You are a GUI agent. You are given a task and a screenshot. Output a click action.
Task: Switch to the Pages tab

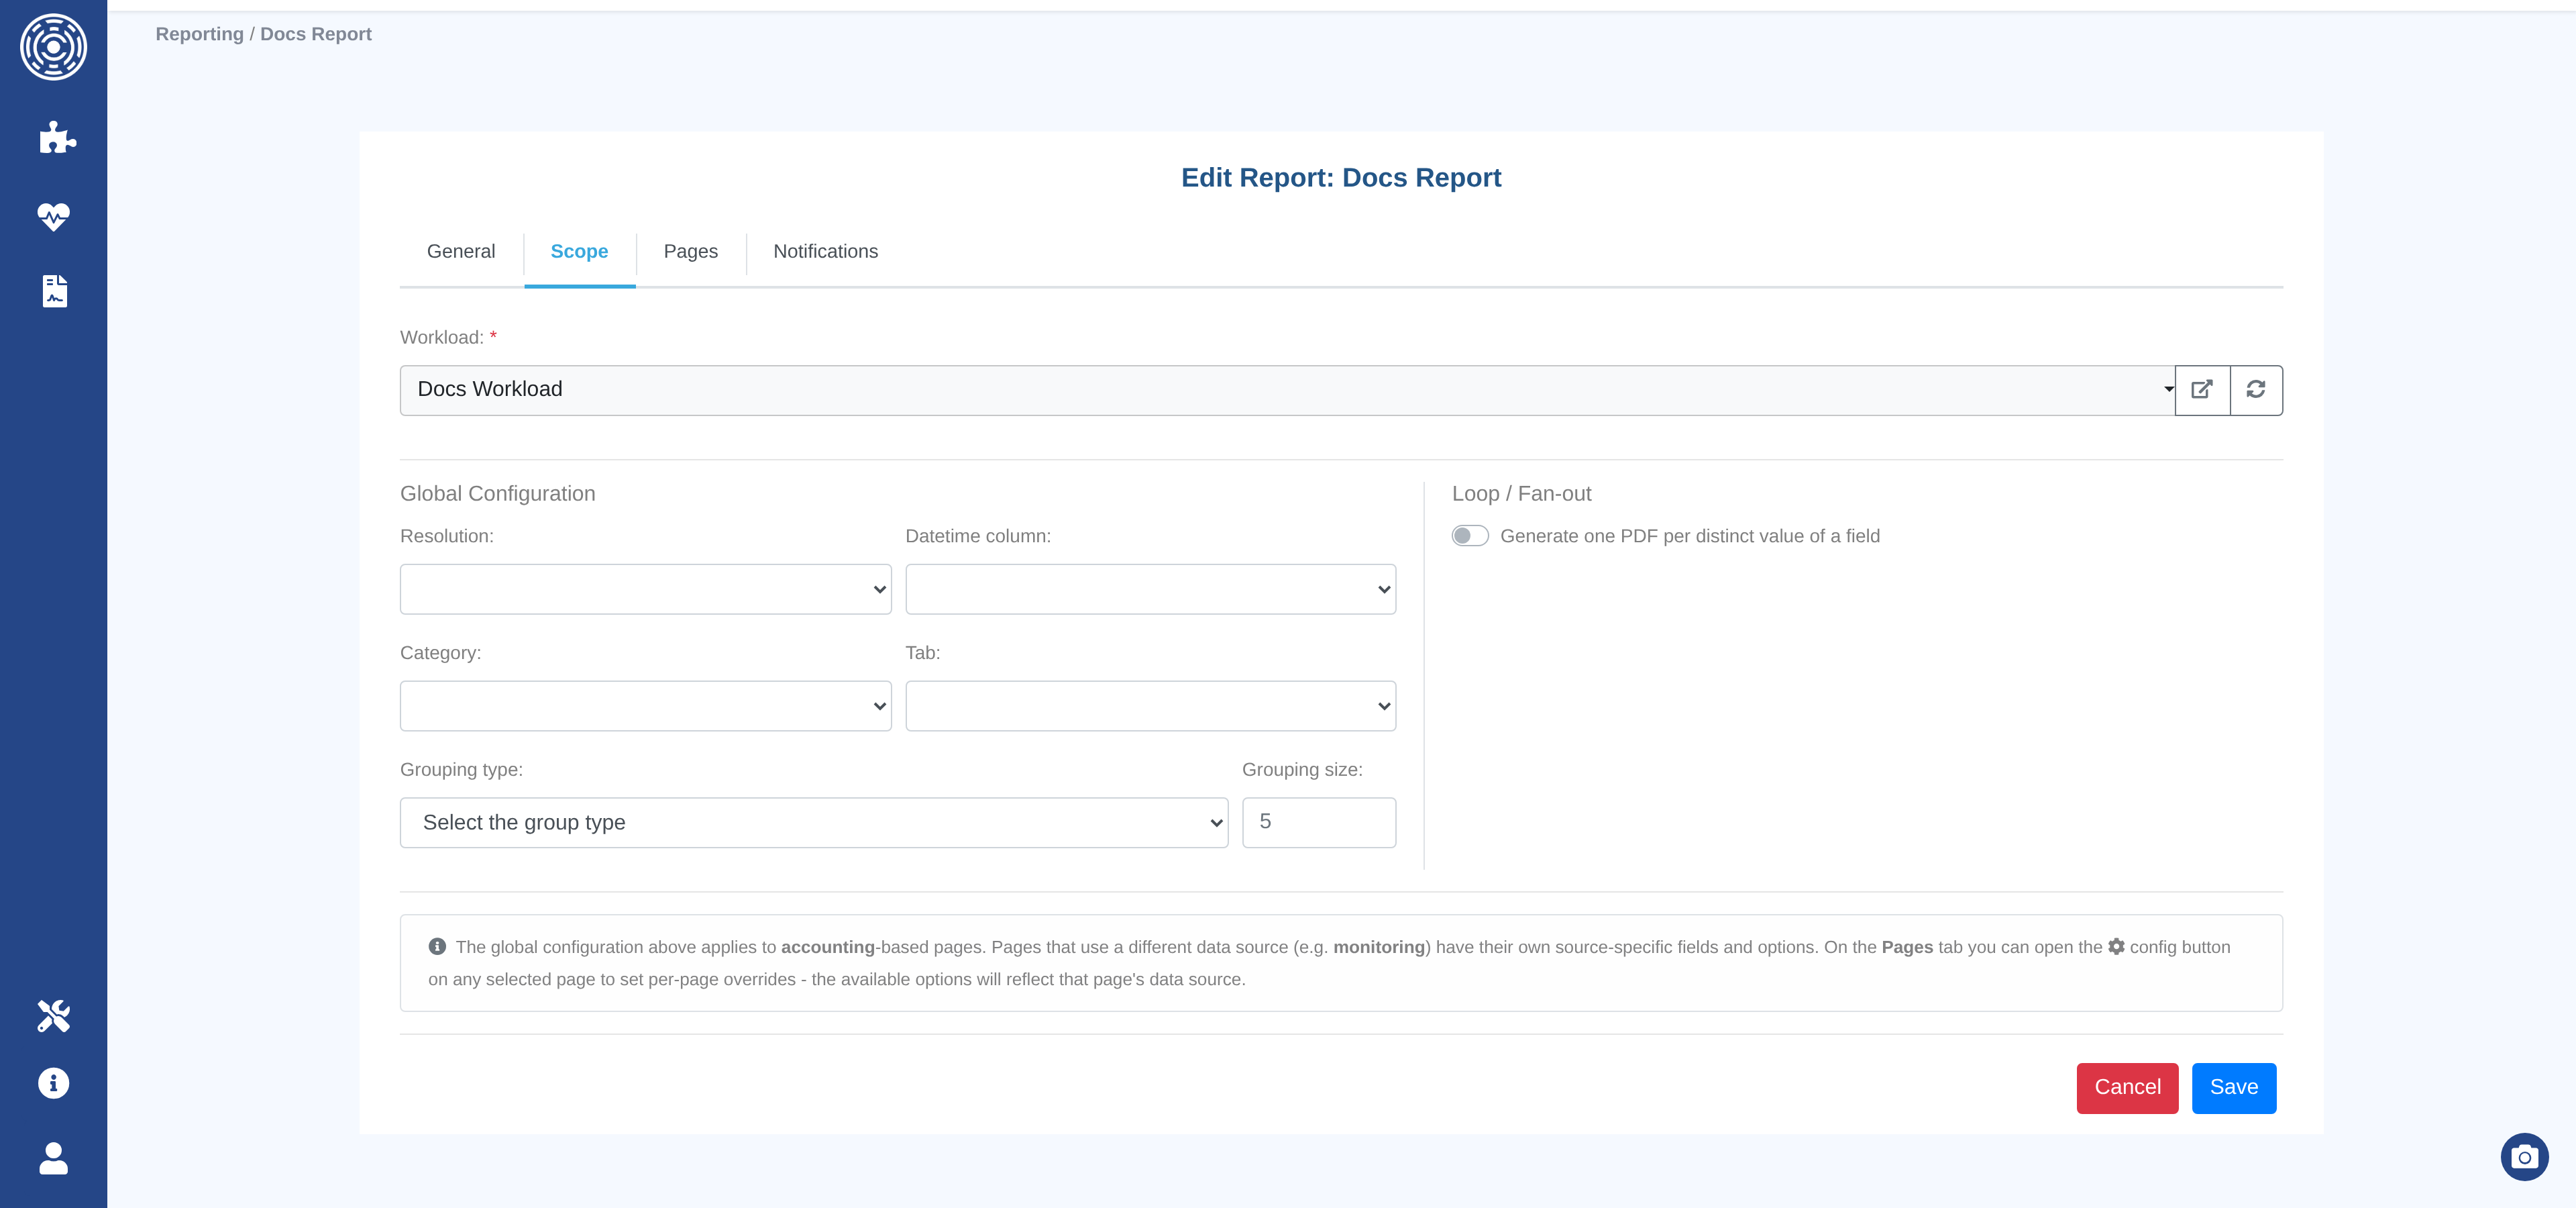pos(690,251)
